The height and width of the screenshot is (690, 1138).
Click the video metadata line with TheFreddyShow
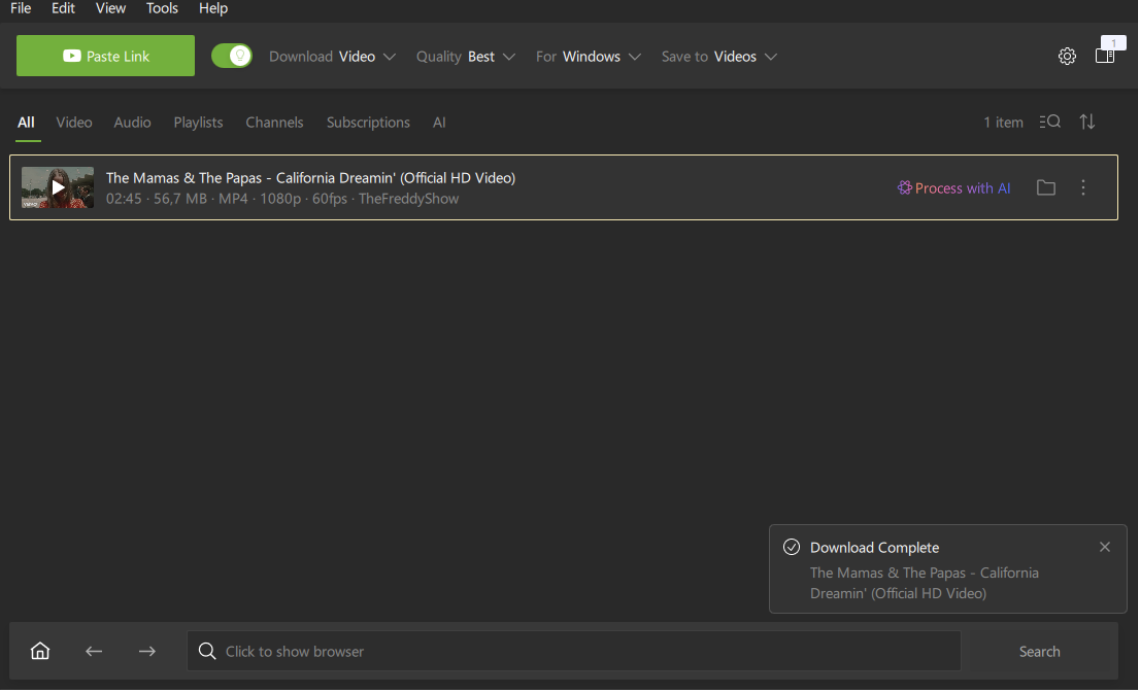282,199
